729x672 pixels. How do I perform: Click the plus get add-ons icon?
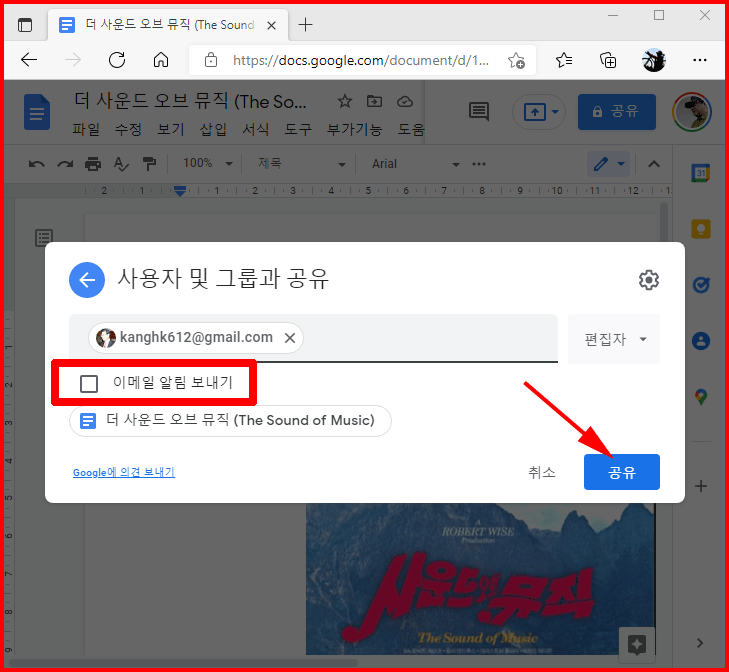point(701,486)
